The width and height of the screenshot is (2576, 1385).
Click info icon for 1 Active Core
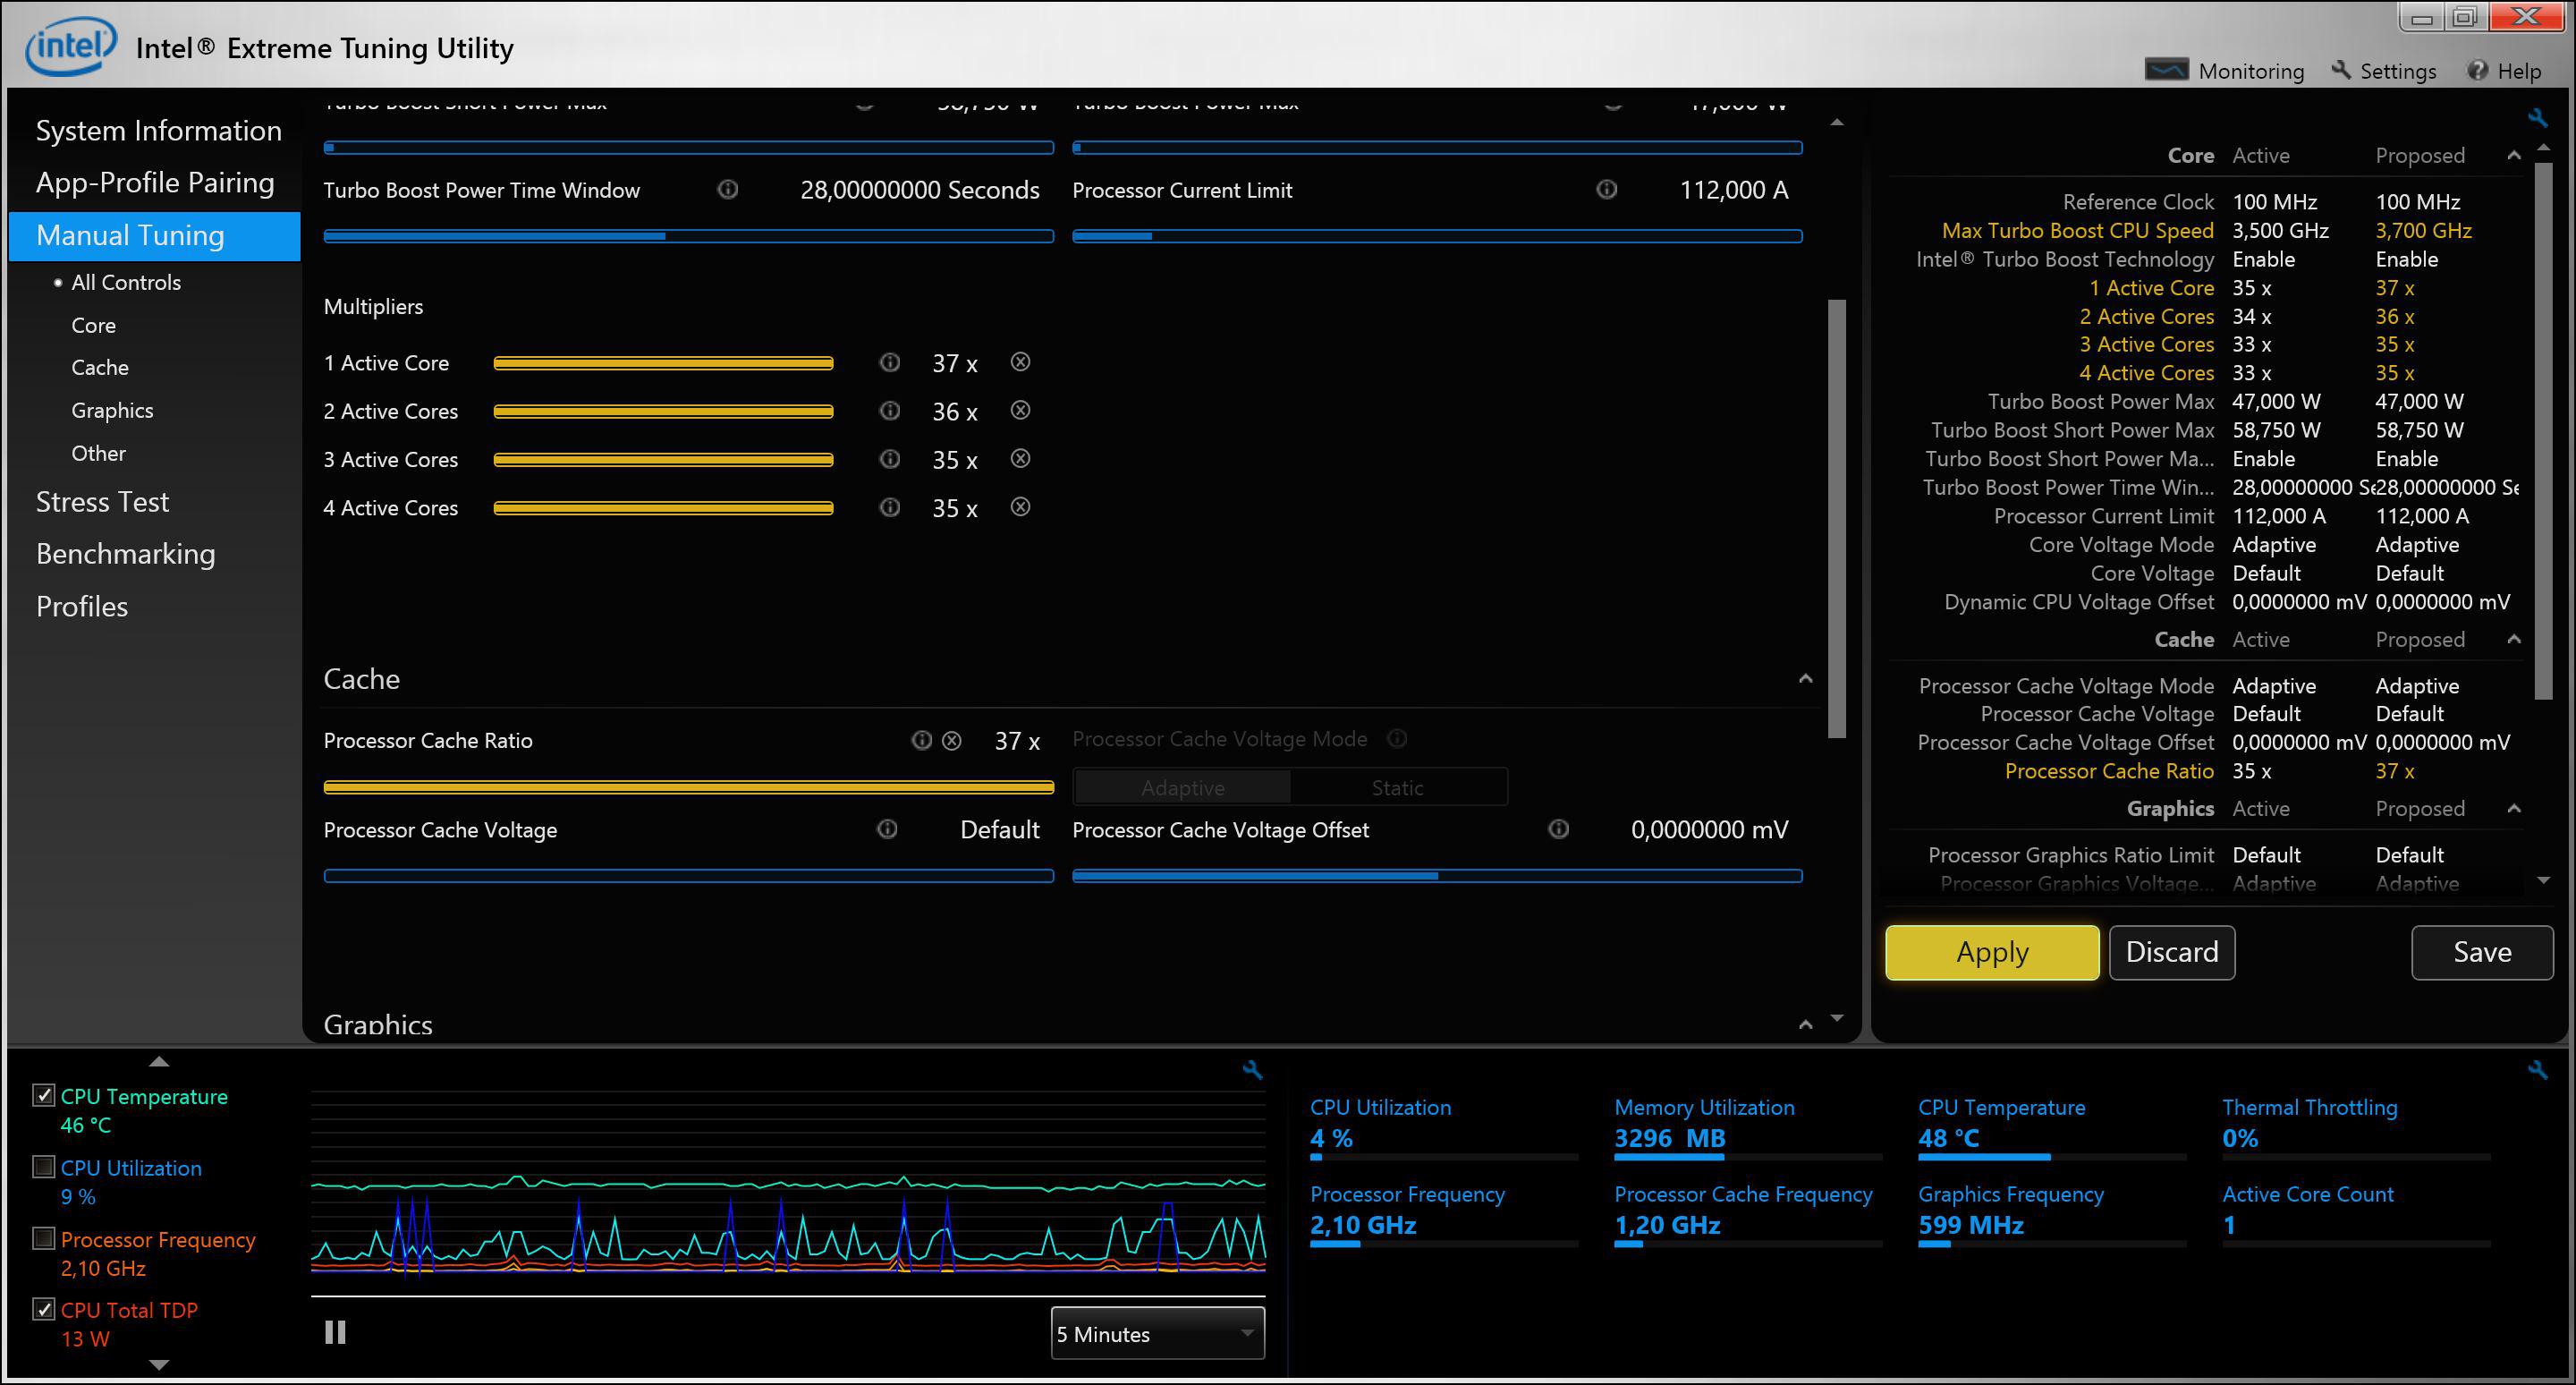(889, 362)
